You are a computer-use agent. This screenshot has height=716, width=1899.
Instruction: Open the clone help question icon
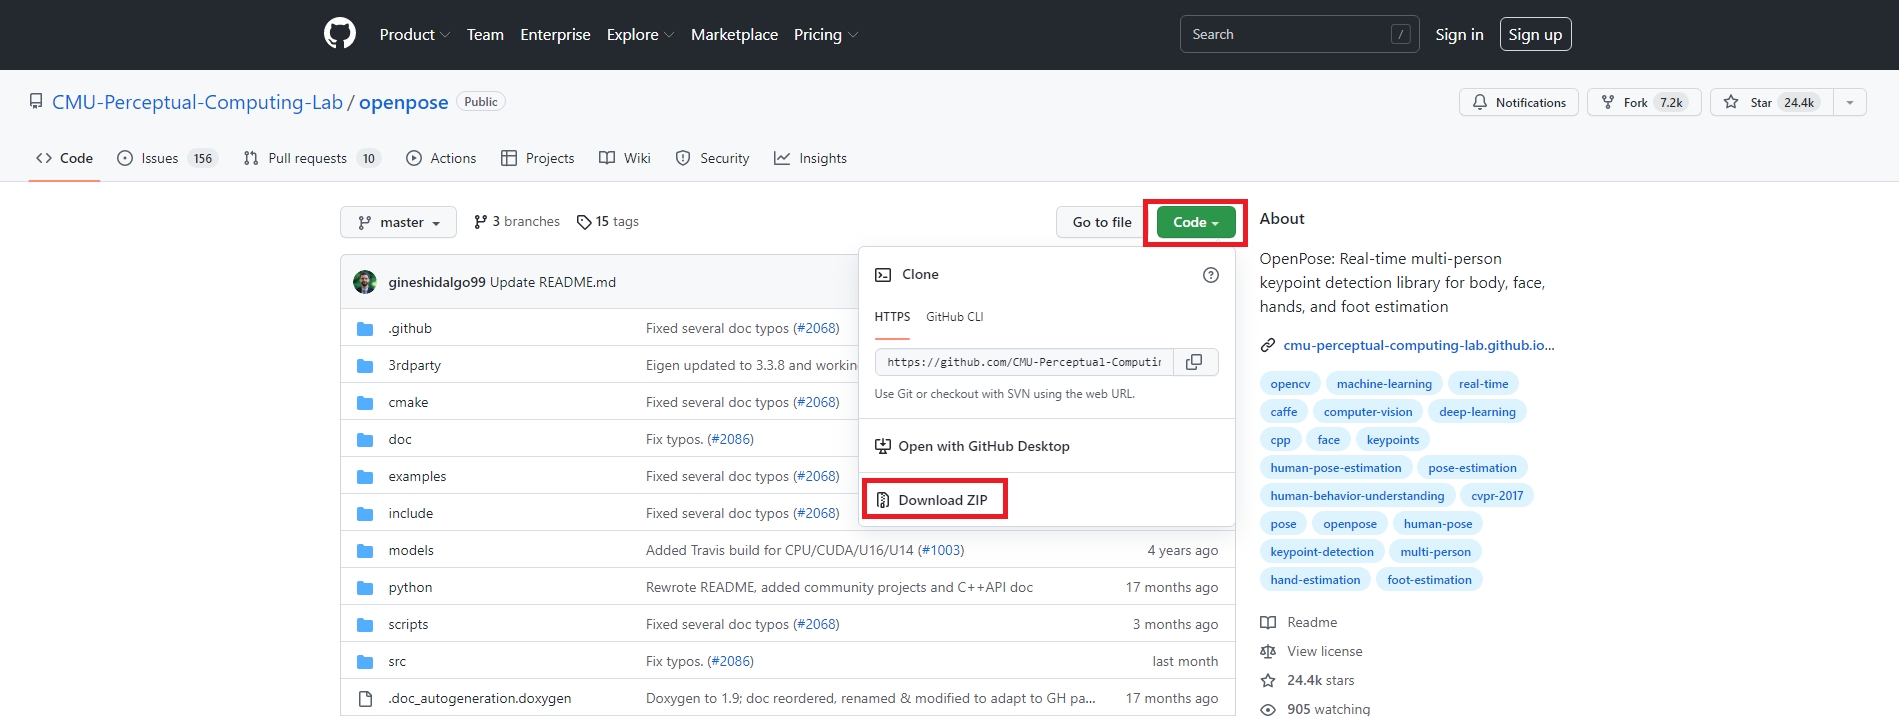point(1210,275)
